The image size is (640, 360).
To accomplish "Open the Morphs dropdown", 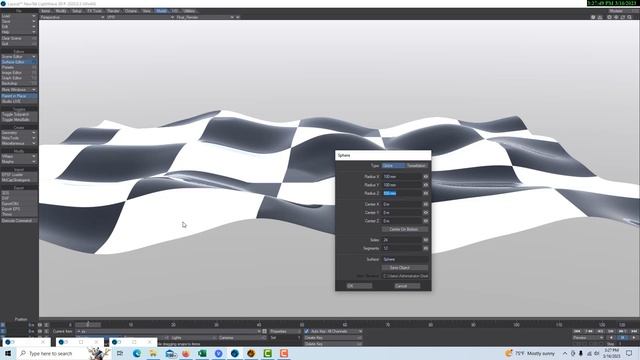I will tap(19, 162).
